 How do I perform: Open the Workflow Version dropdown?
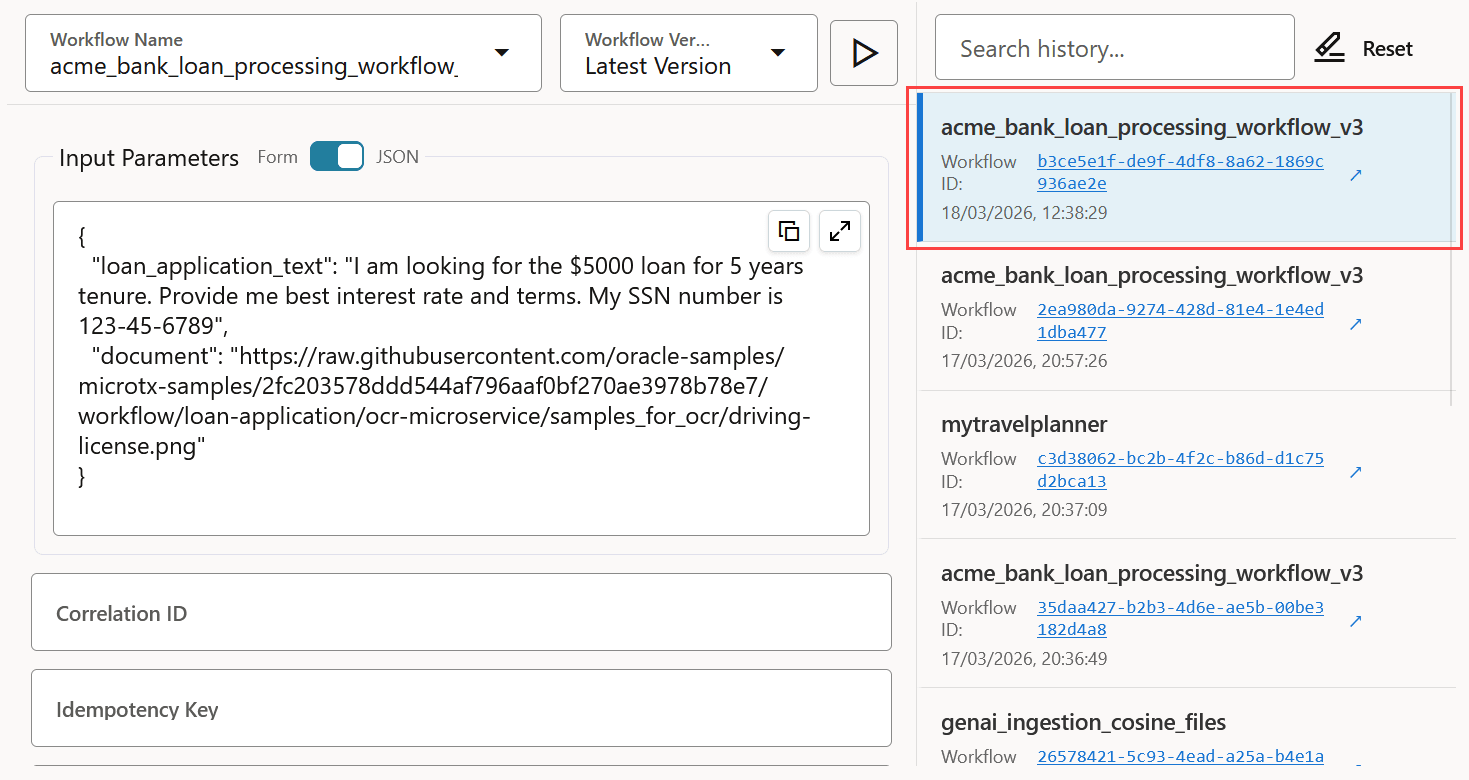tap(689, 53)
